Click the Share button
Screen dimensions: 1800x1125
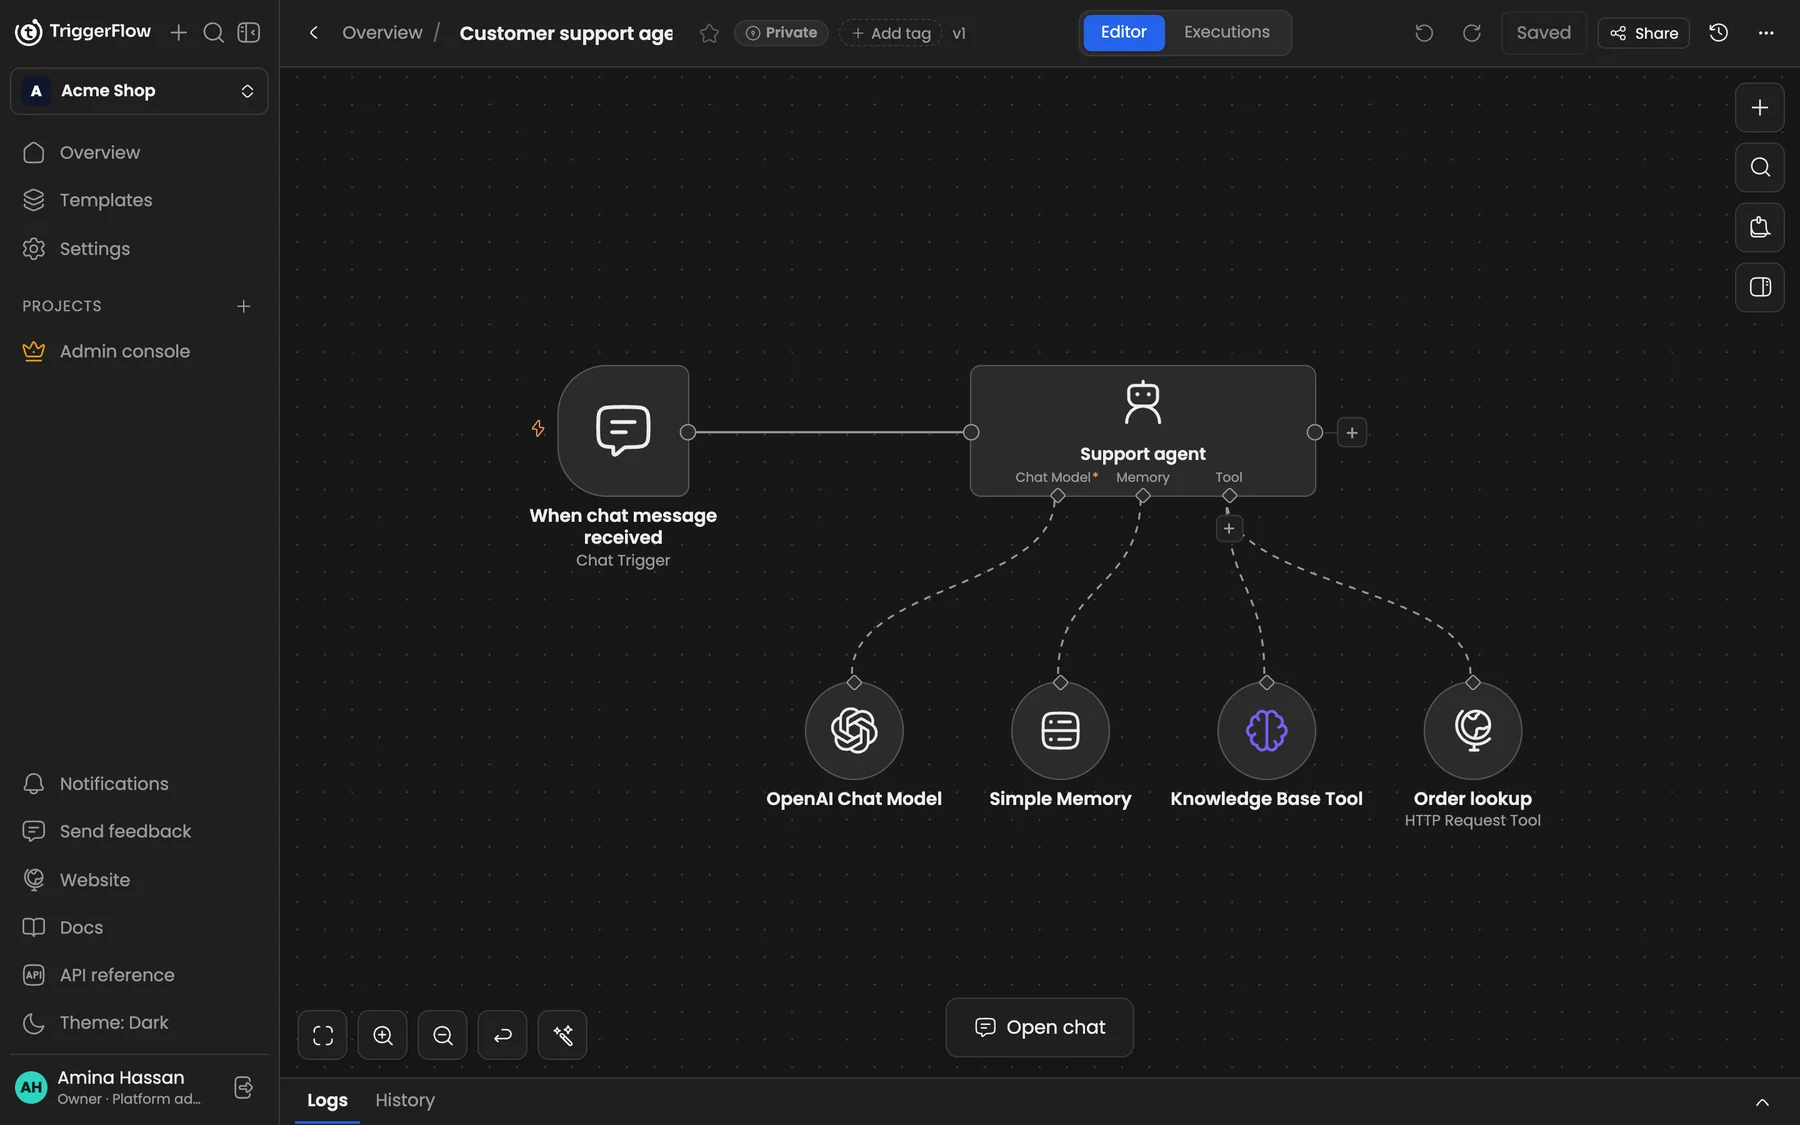point(1643,33)
